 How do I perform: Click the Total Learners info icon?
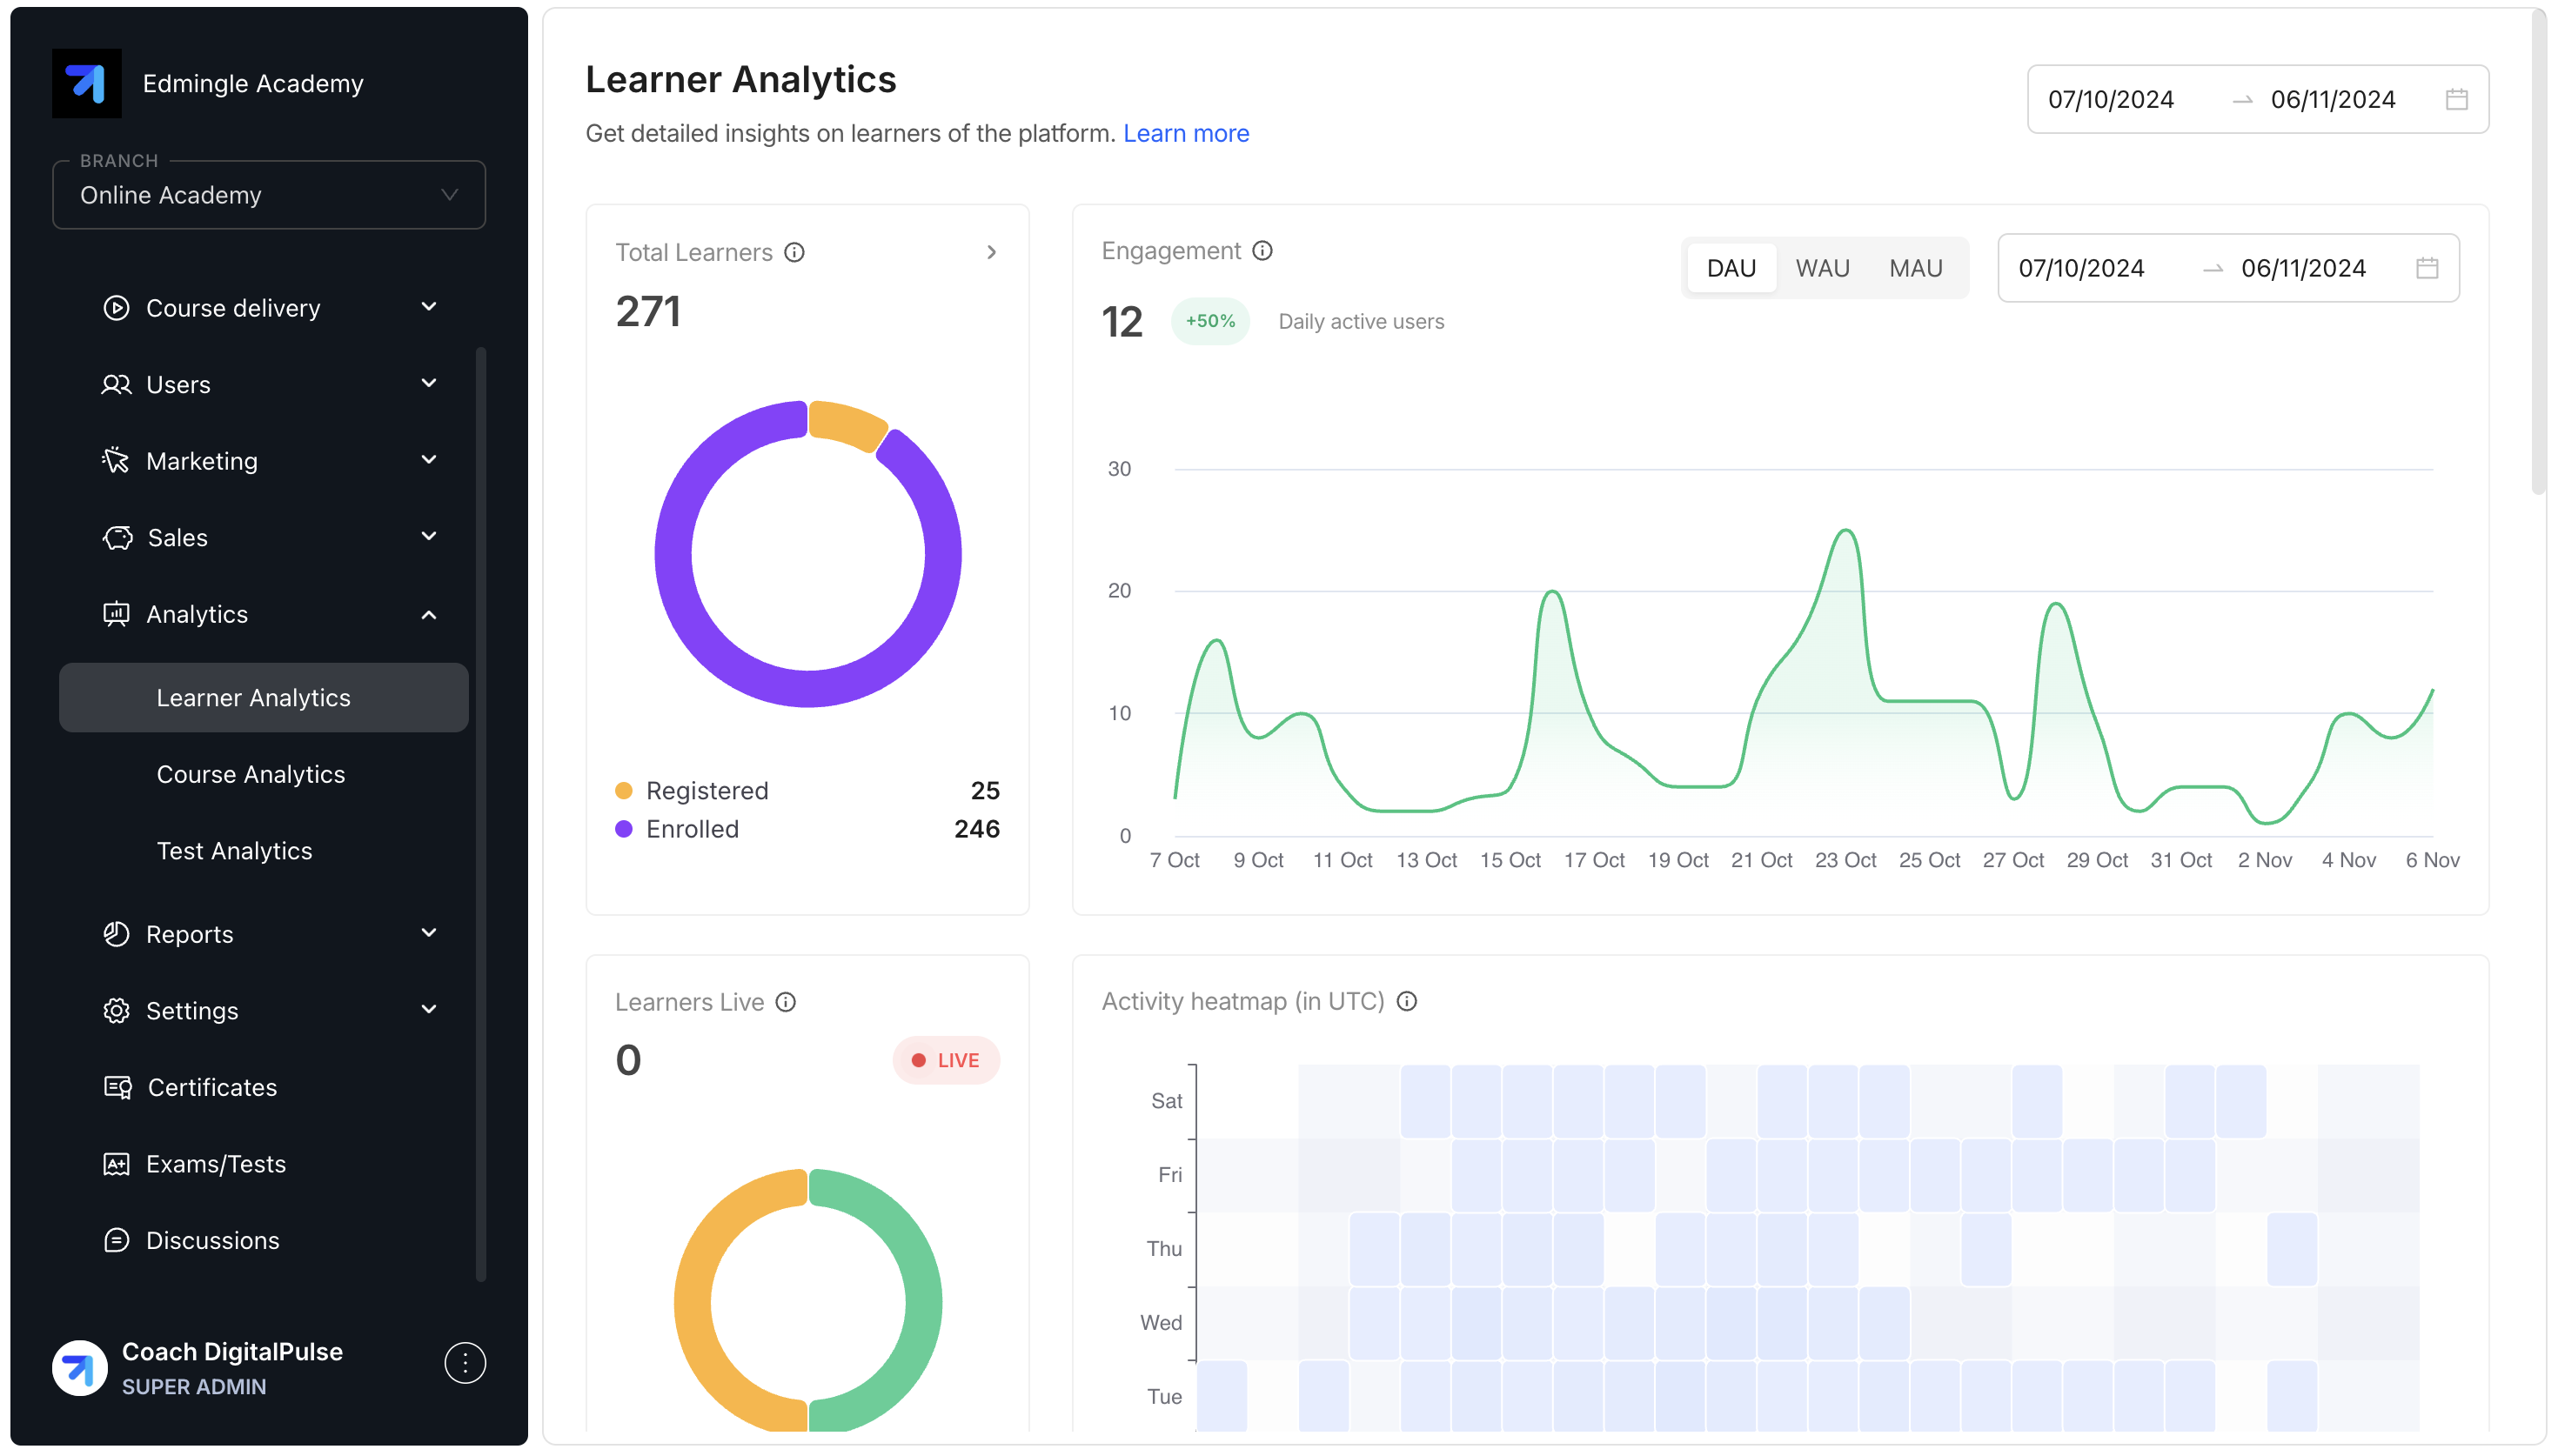[794, 252]
